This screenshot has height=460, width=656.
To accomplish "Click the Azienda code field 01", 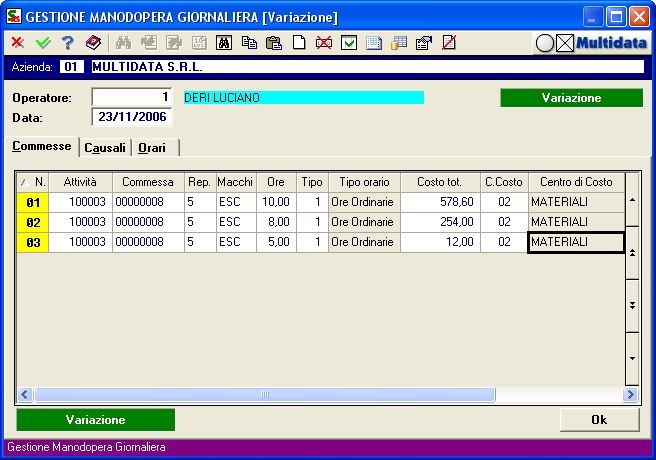I will pos(72,67).
